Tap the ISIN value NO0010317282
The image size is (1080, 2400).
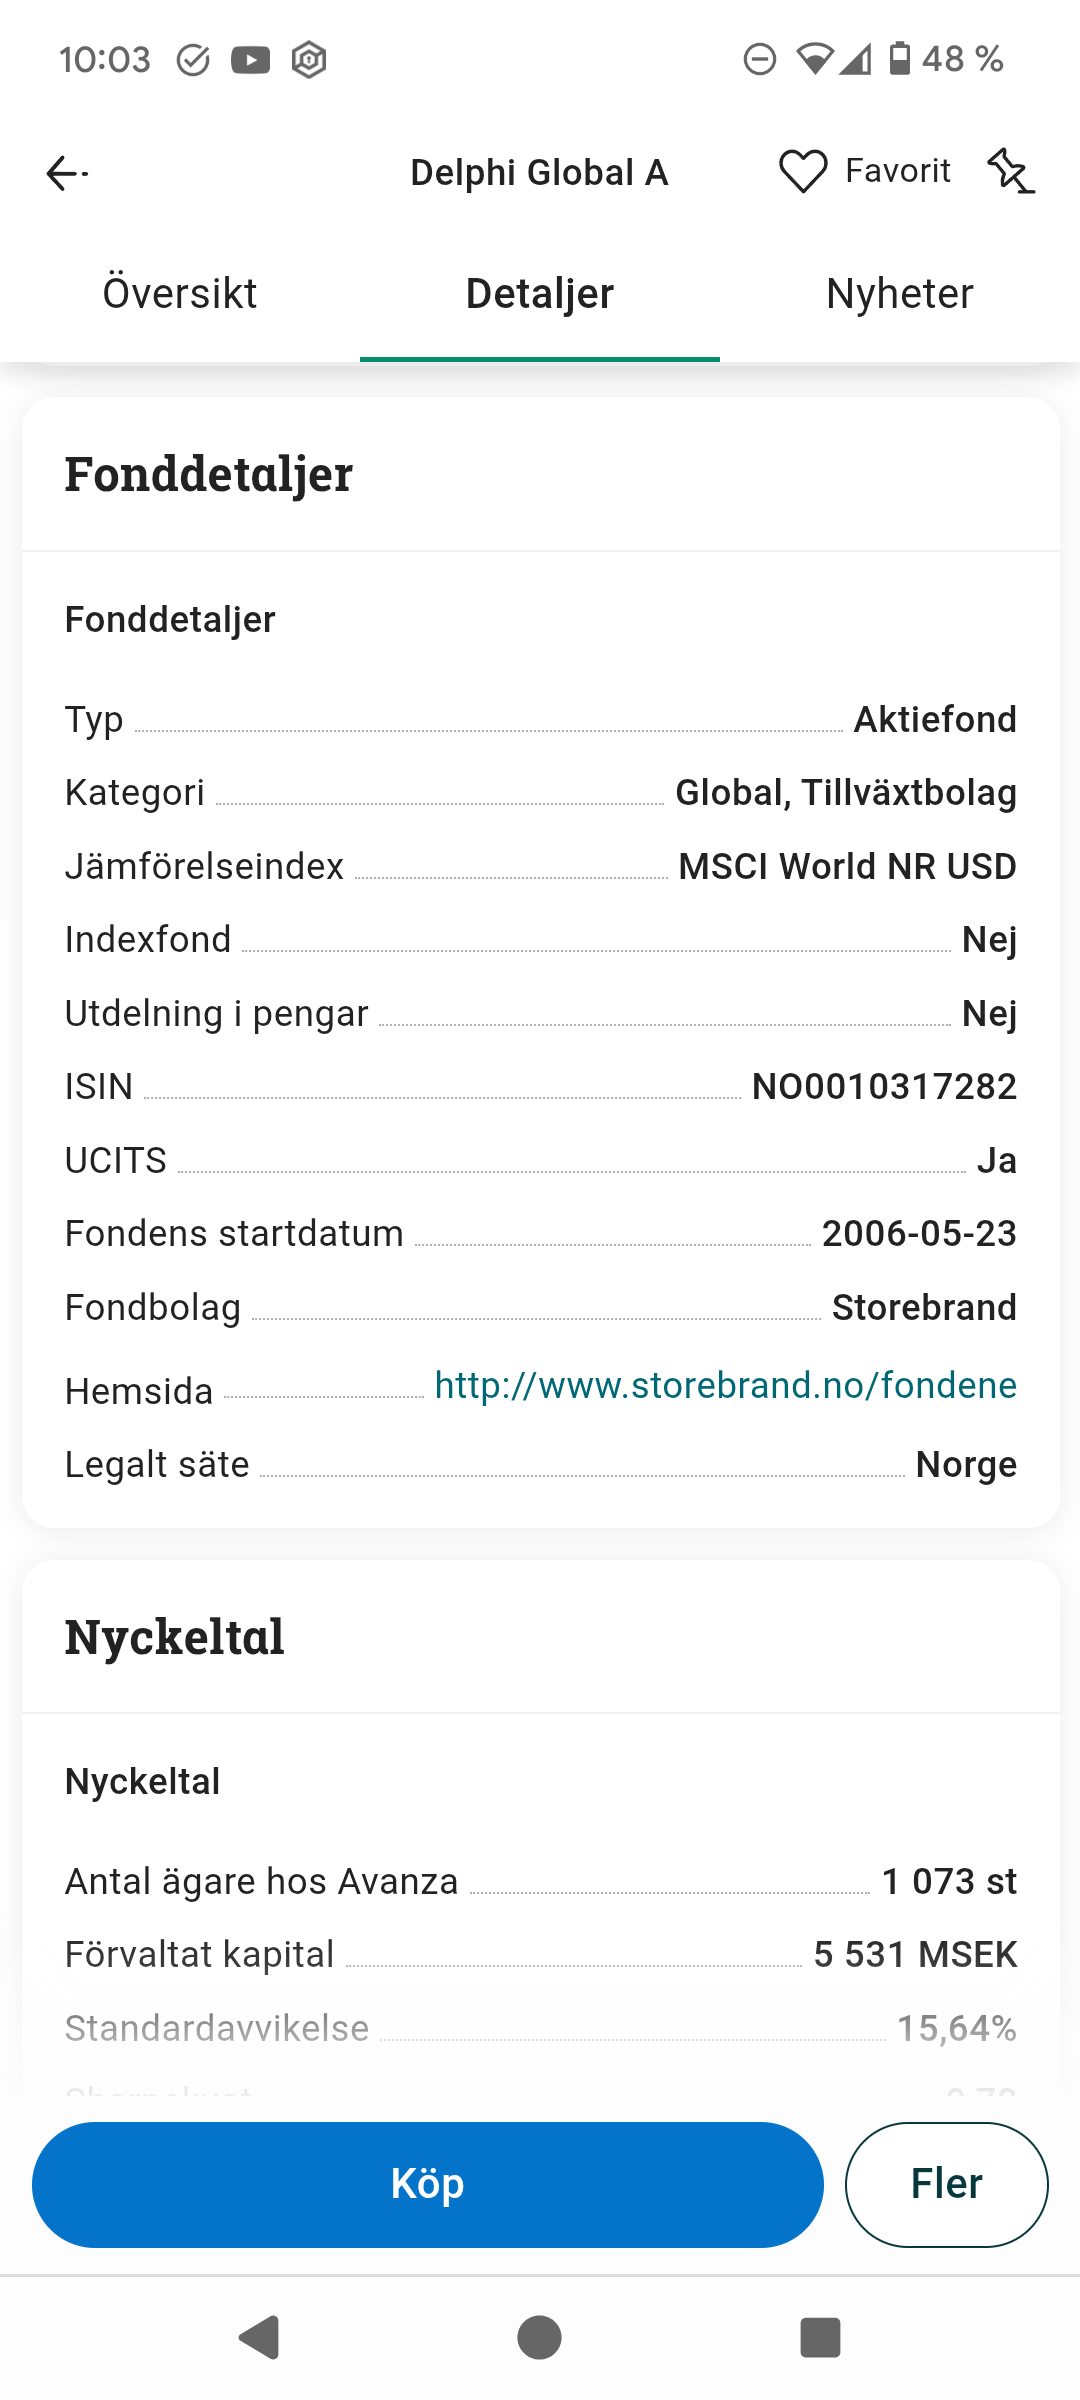[884, 1087]
